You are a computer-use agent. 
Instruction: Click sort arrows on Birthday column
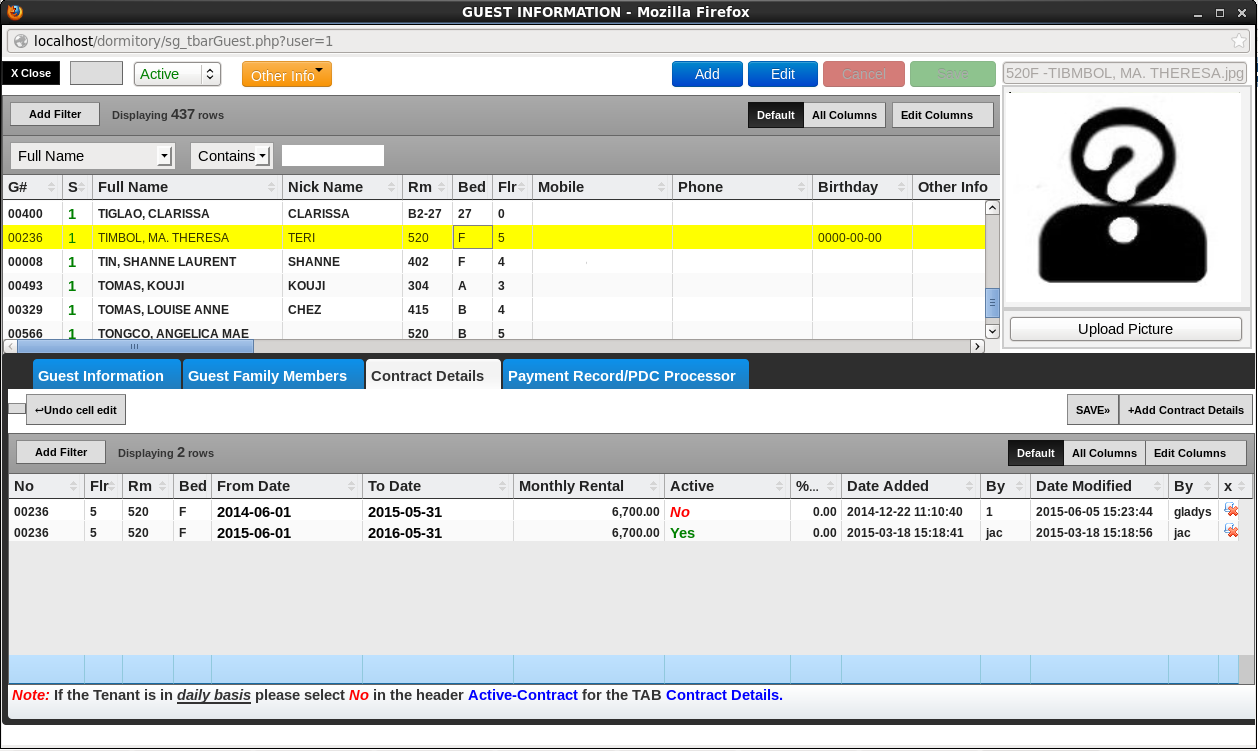coord(900,187)
